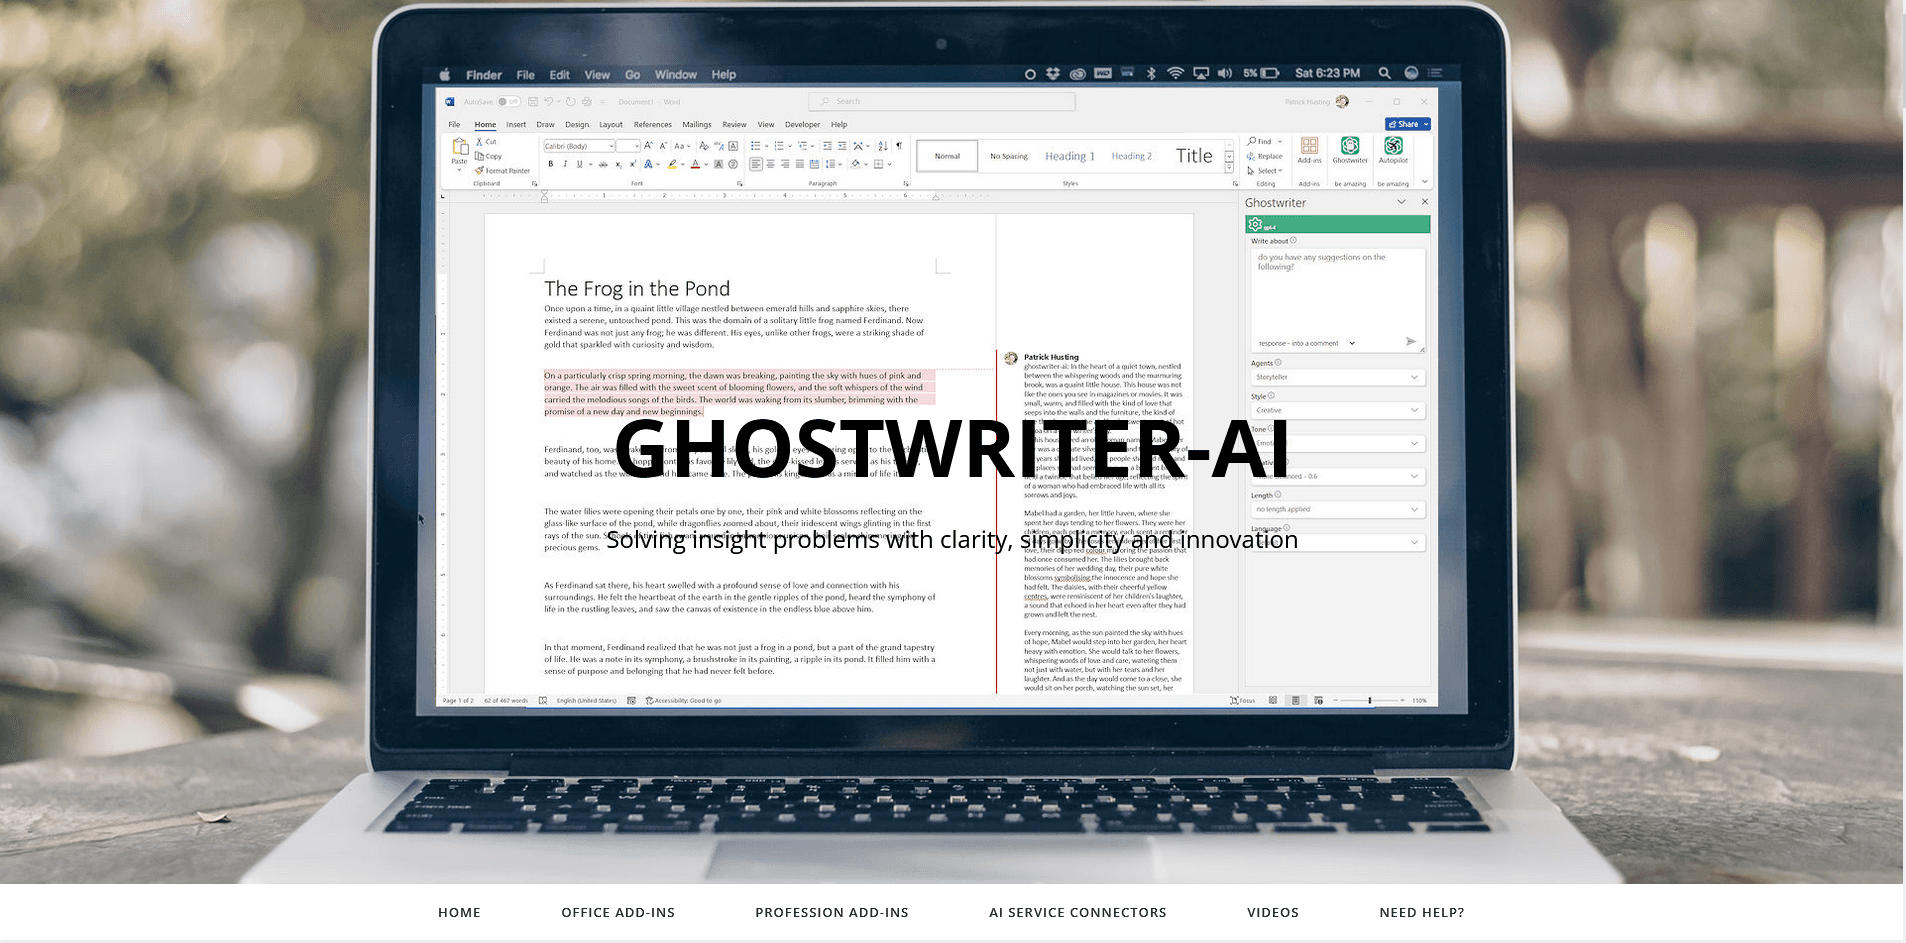Collapse the ribbon with the chevron
The height and width of the screenshot is (943, 1906).
pos(1425,182)
